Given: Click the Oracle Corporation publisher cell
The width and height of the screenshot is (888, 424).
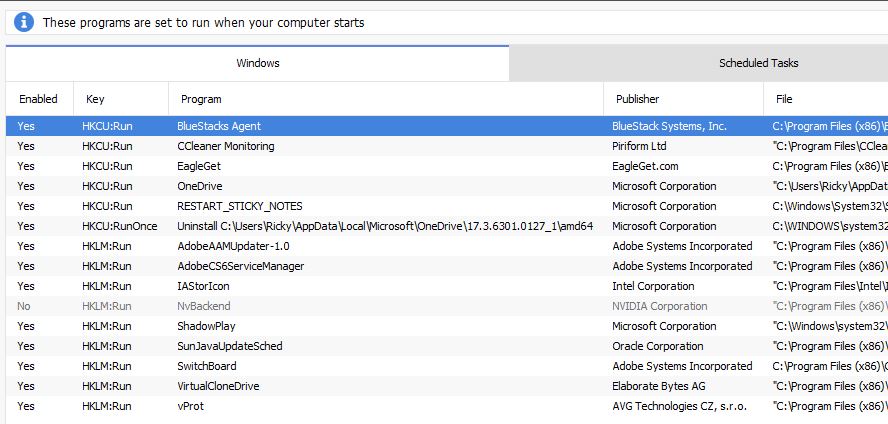Looking at the screenshot, I should [658, 346].
